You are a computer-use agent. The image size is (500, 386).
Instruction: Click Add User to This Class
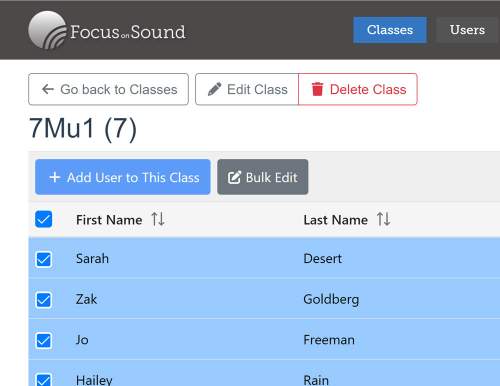123,177
